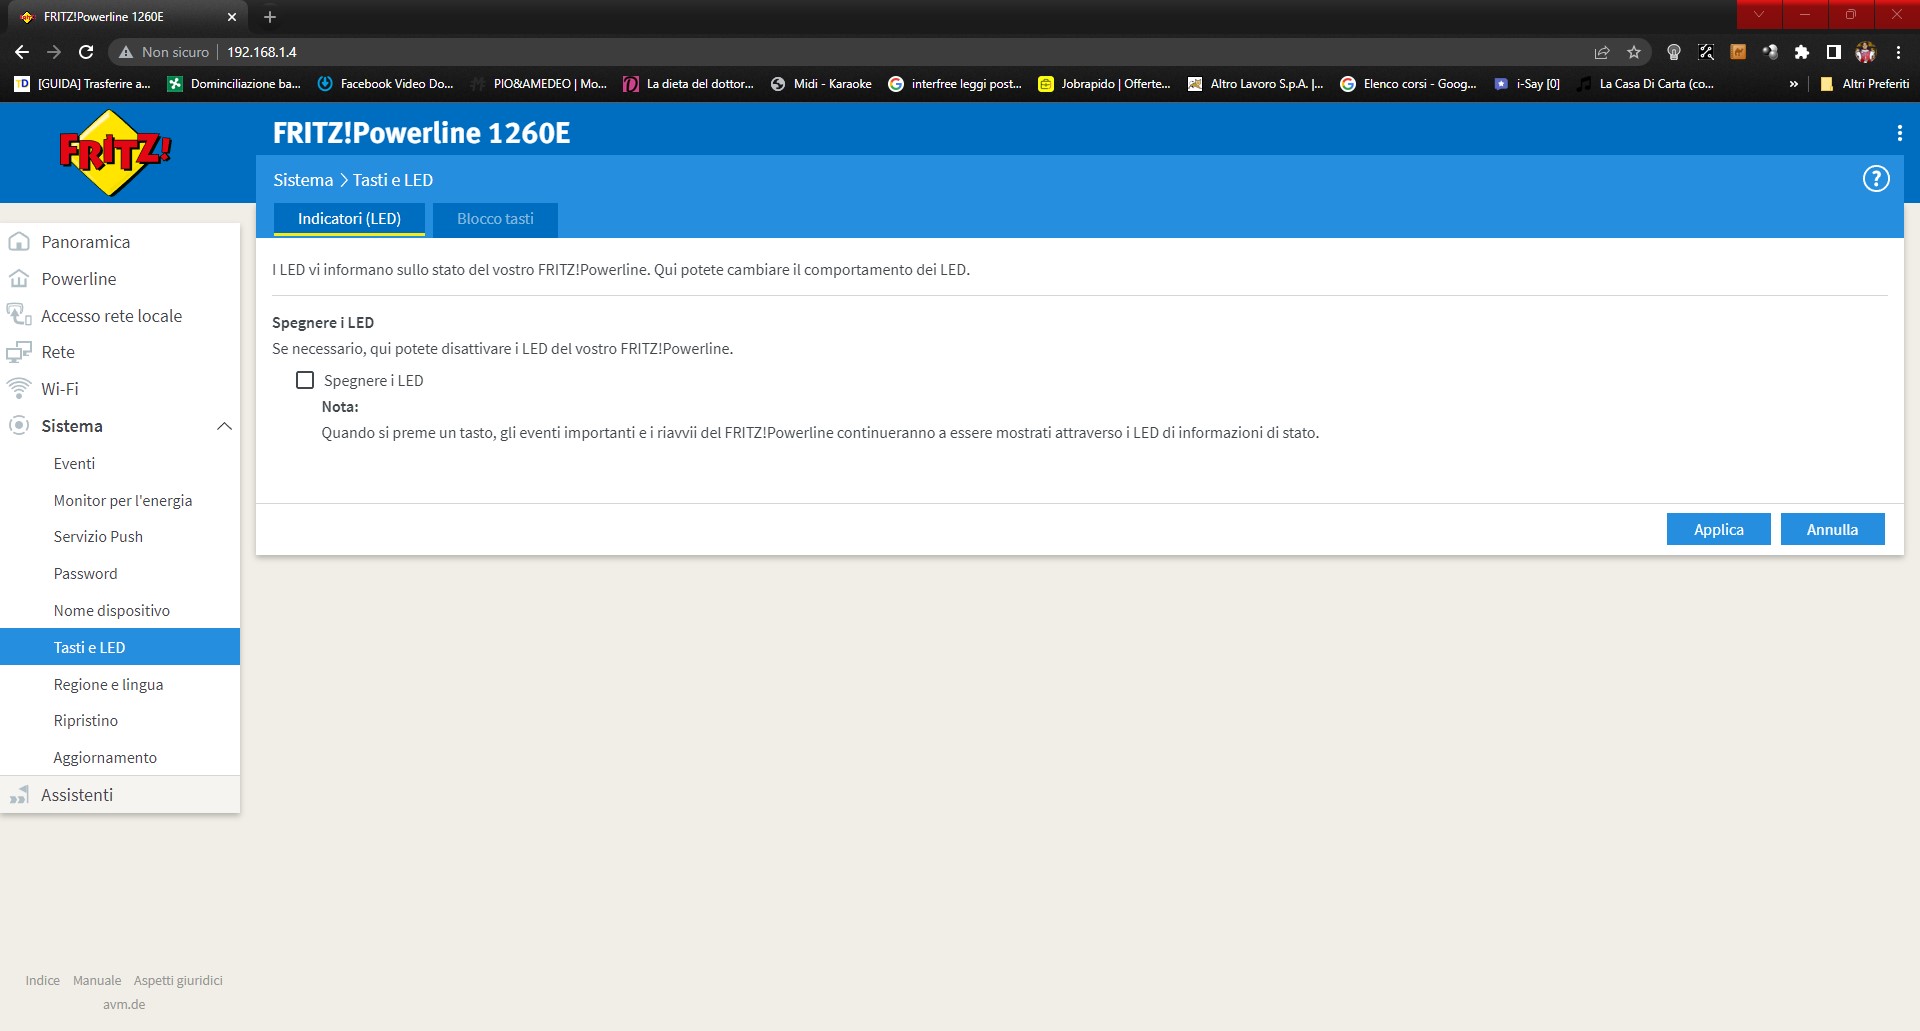Go to the Ripristino page
Viewport: 1920px width, 1031px height.
pos(85,721)
